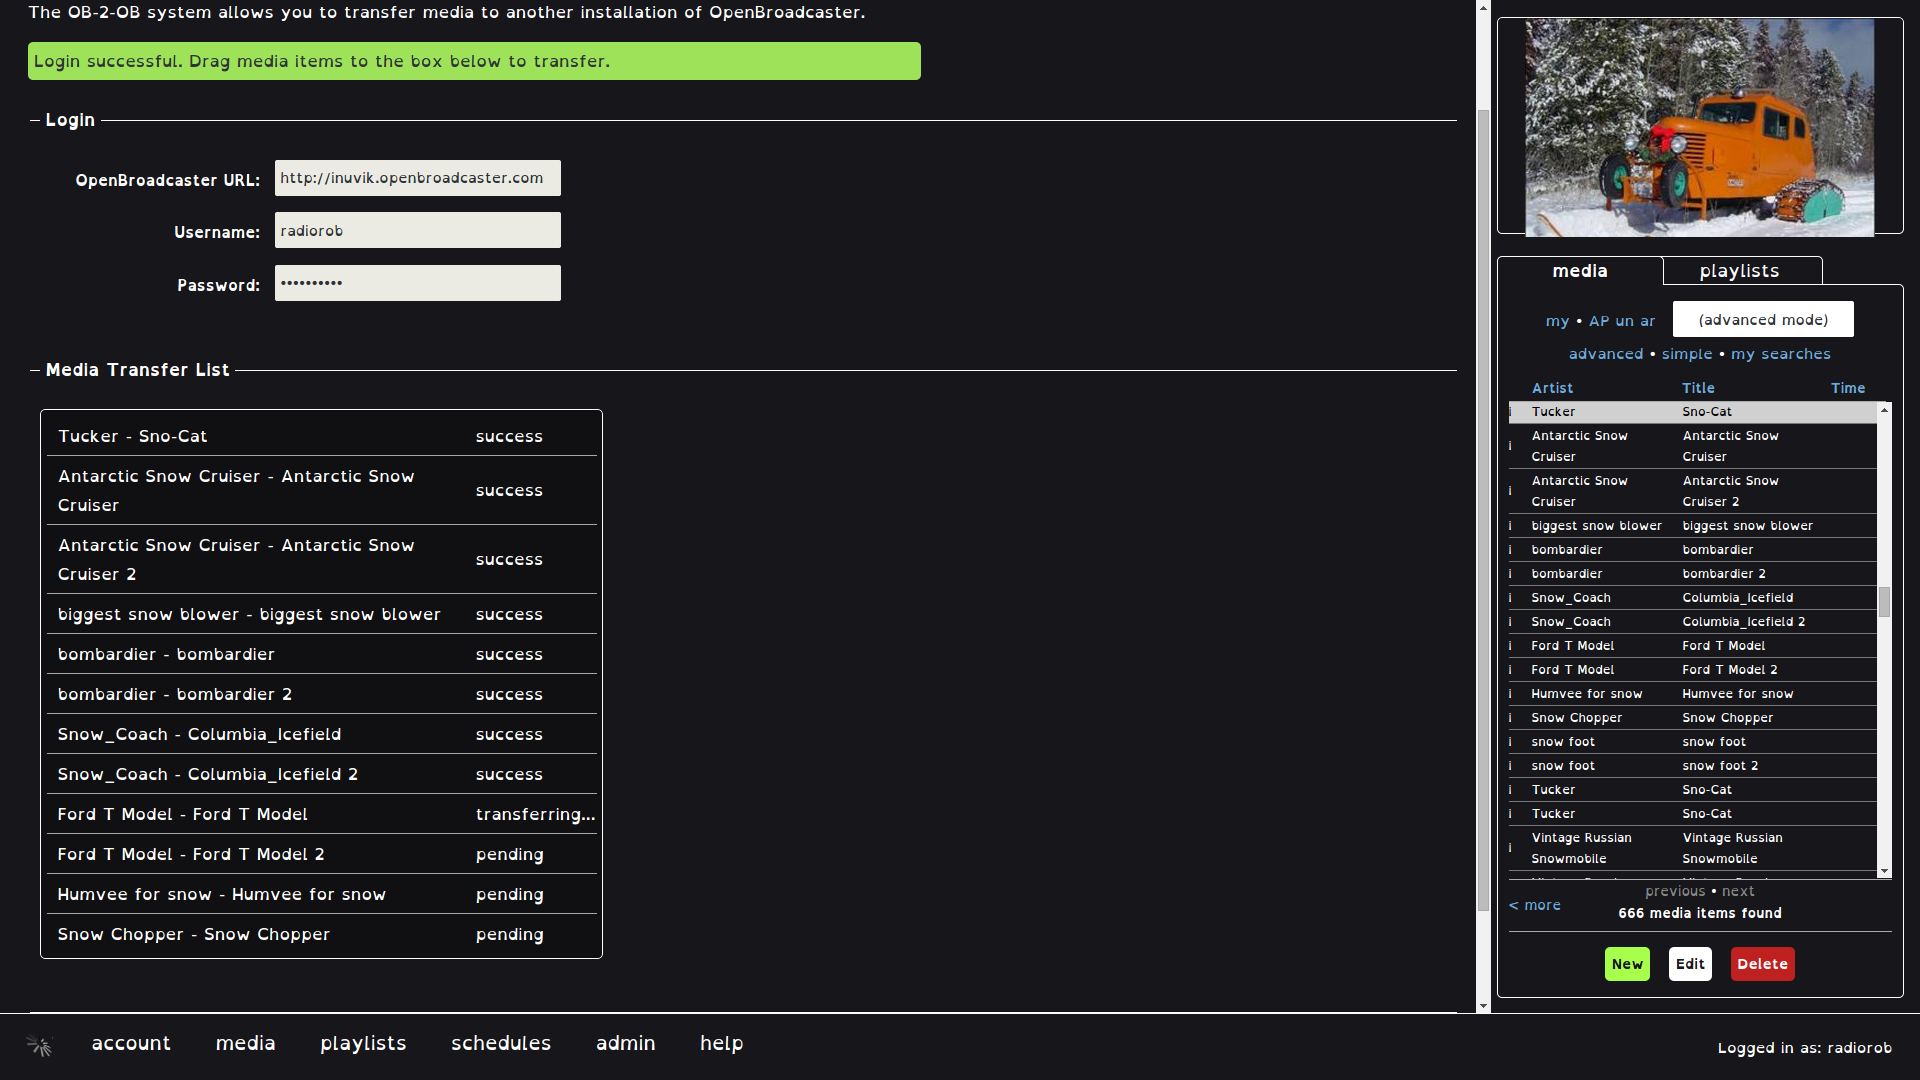Click the '(advanced mode)' search field
Viewport: 1920px width, 1080px height.
[1763, 319]
